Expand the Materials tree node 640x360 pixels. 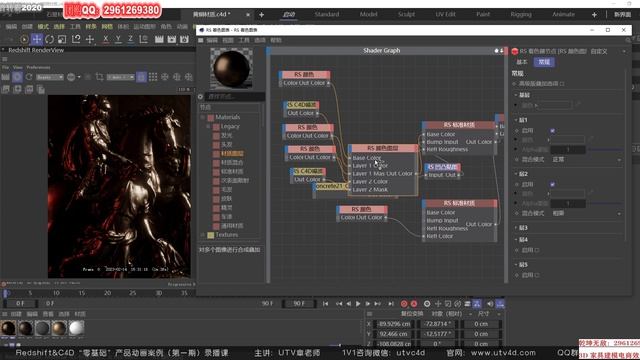click(x=203, y=118)
